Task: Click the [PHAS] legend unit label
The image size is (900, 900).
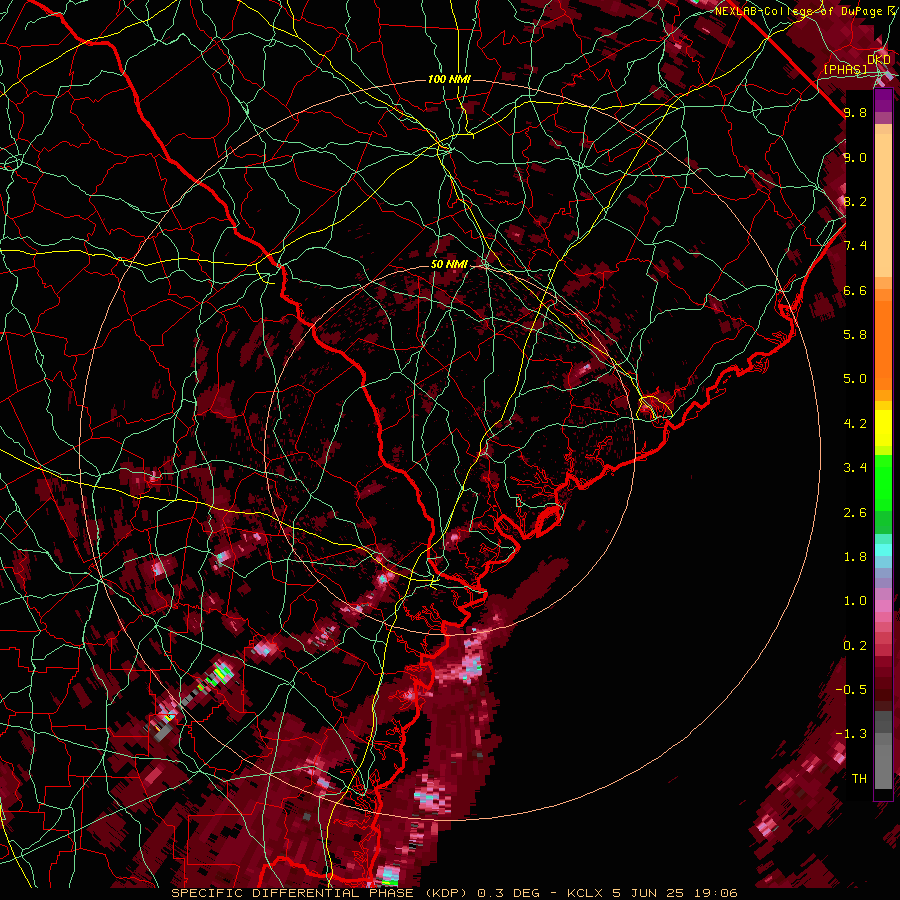Action: tap(845, 69)
